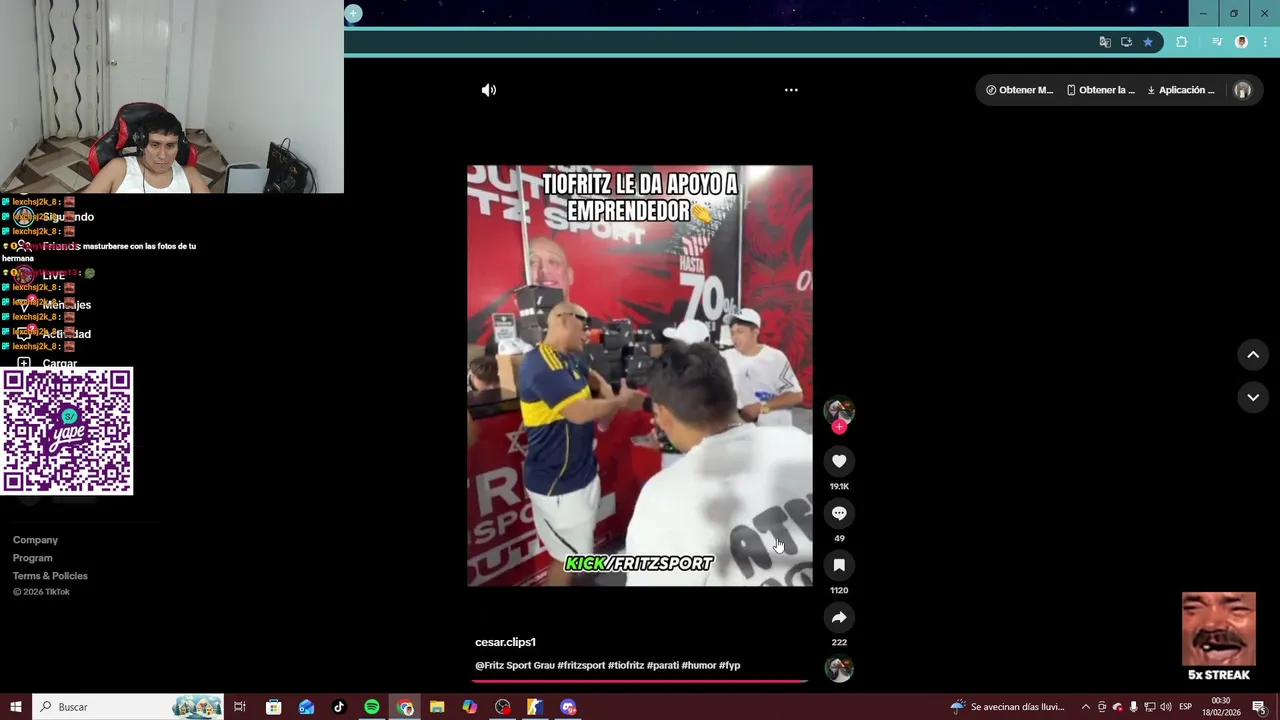The width and height of the screenshot is (1280, 720).
Task: Seek on the red video progress bar
Action: point(639,681)
